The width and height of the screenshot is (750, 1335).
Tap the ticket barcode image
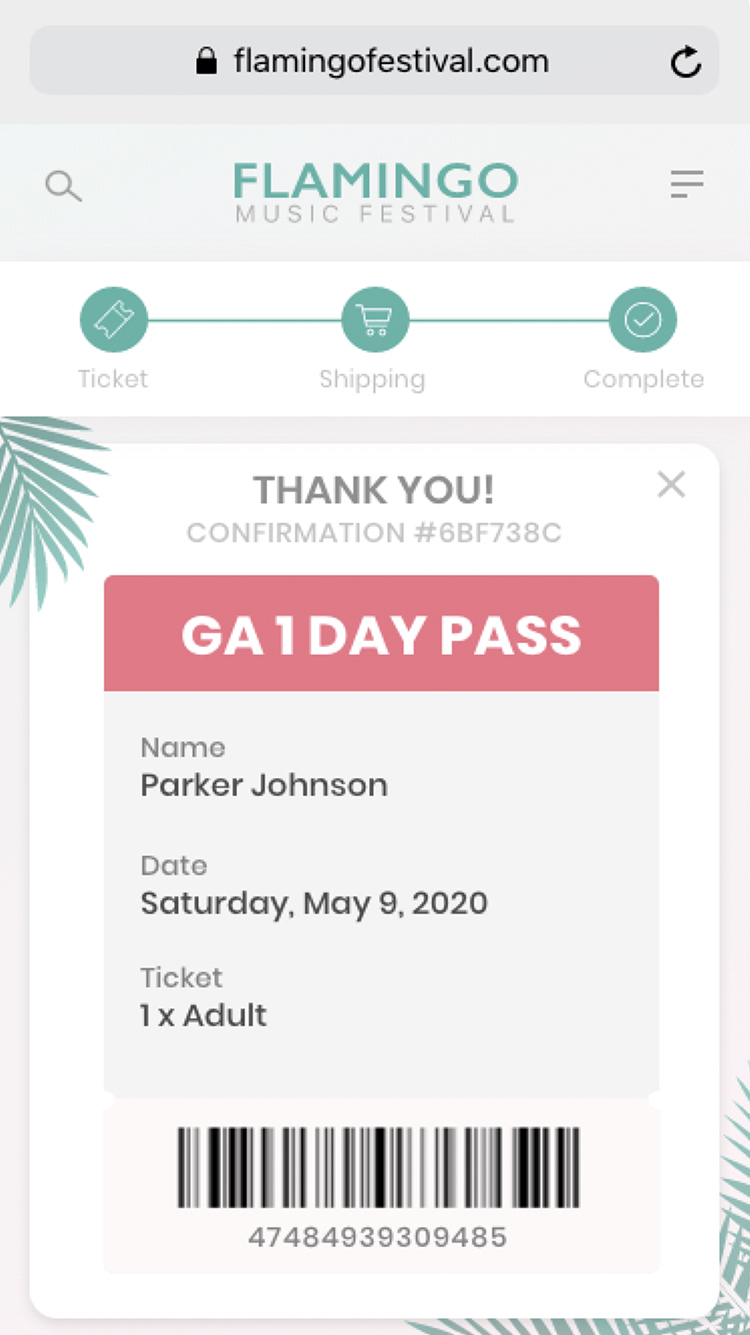pos(378,1167)
